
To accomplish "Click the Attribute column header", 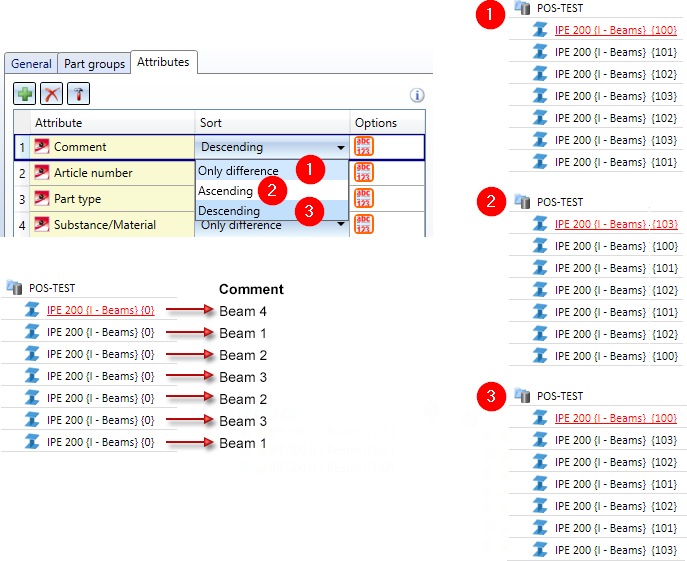I will tap(58, 123).
